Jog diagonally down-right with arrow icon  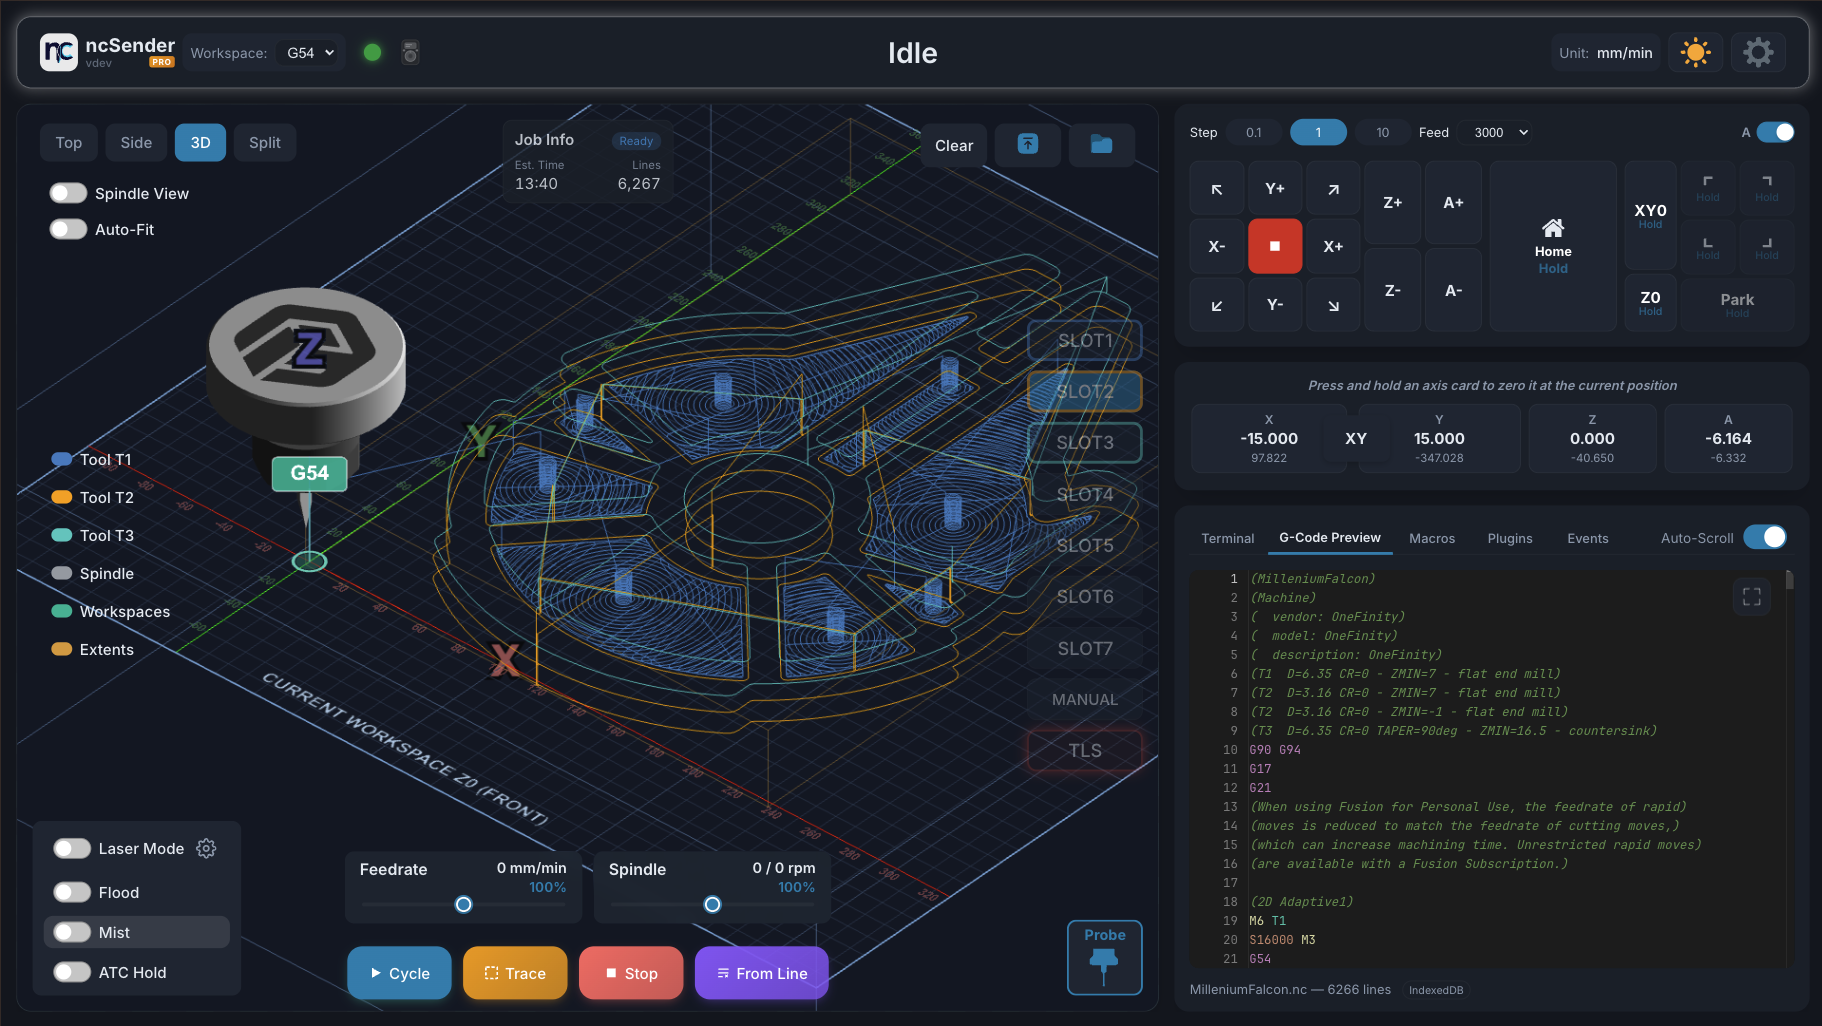[x=1333, y=305]
